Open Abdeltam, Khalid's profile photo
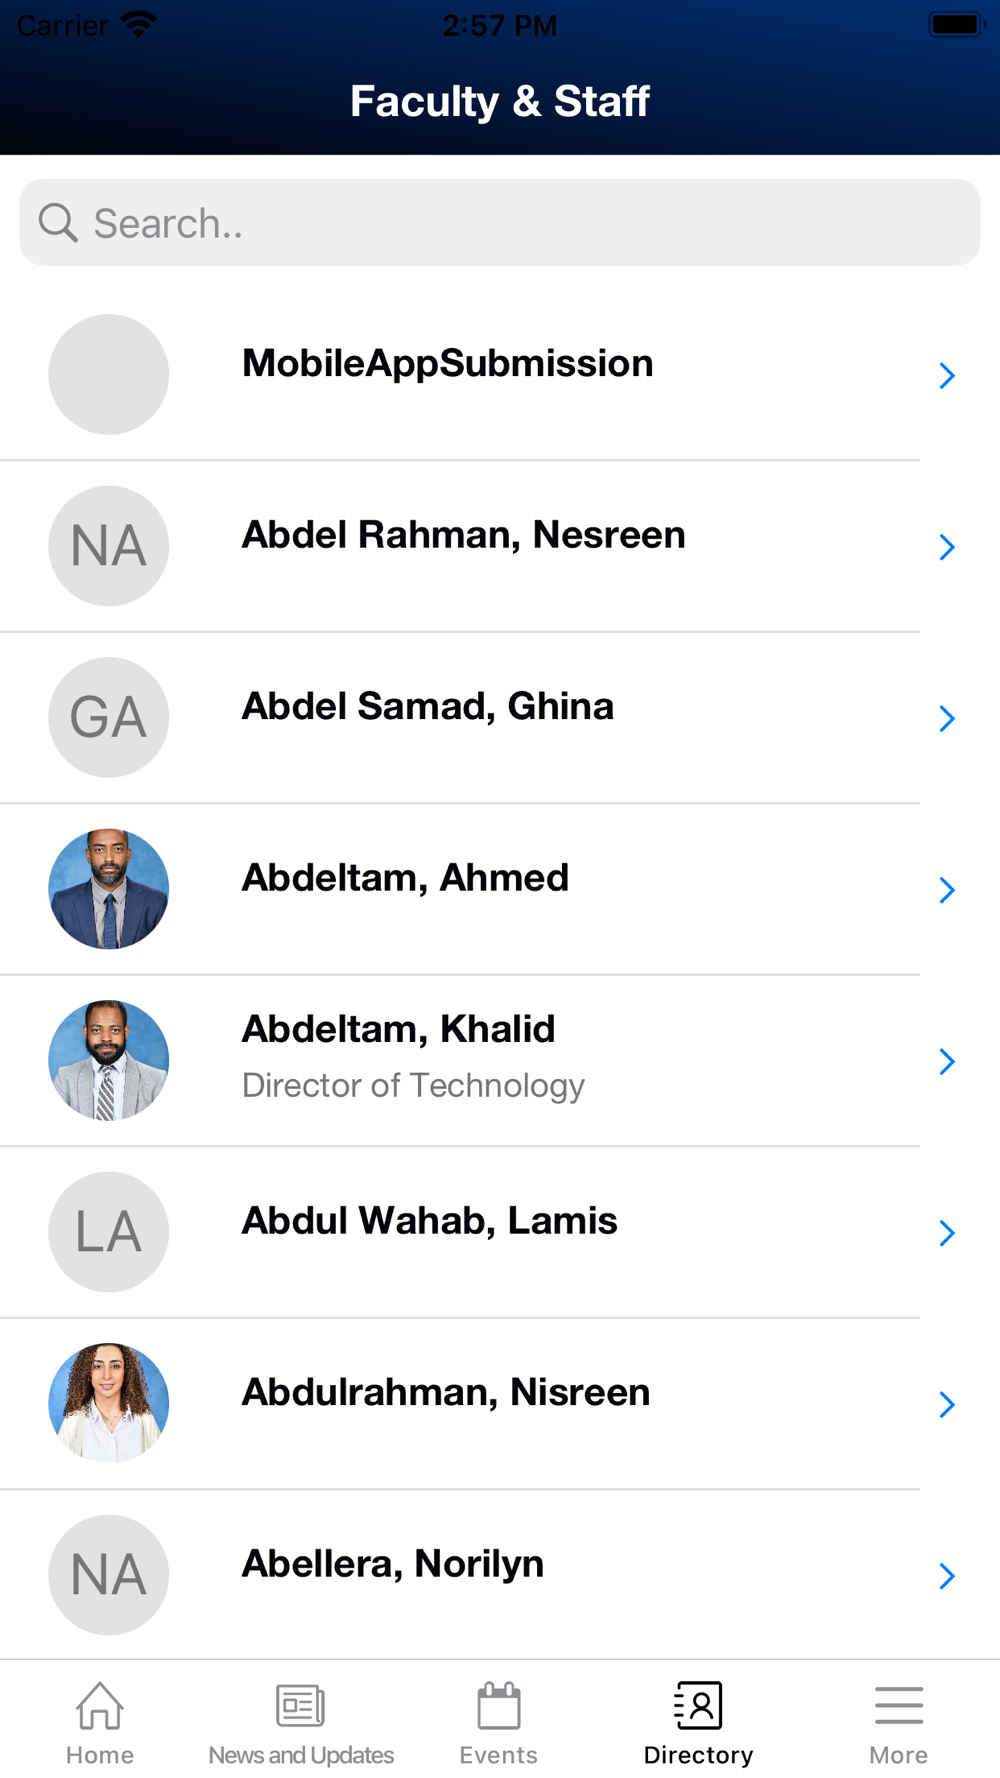Viewport: 1000px width, 1778px height. [x=109, y=1060]
